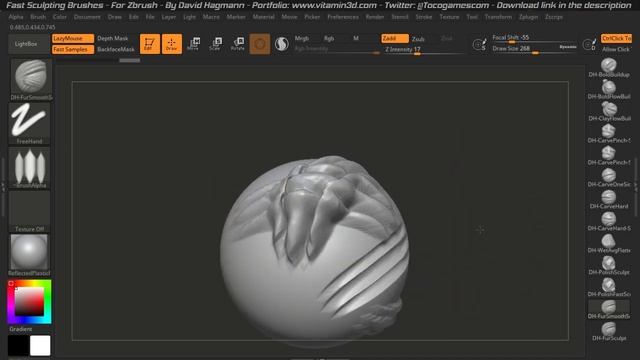This screenshot has height=360, width=640.
Task: Select the Move tool icon
Action: point(193,44)
